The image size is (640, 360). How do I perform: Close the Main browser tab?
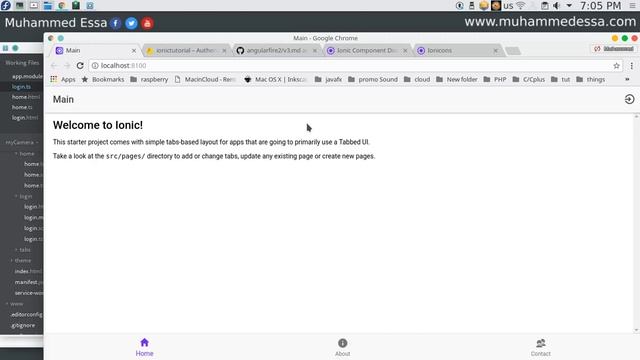tap(134, 50)
